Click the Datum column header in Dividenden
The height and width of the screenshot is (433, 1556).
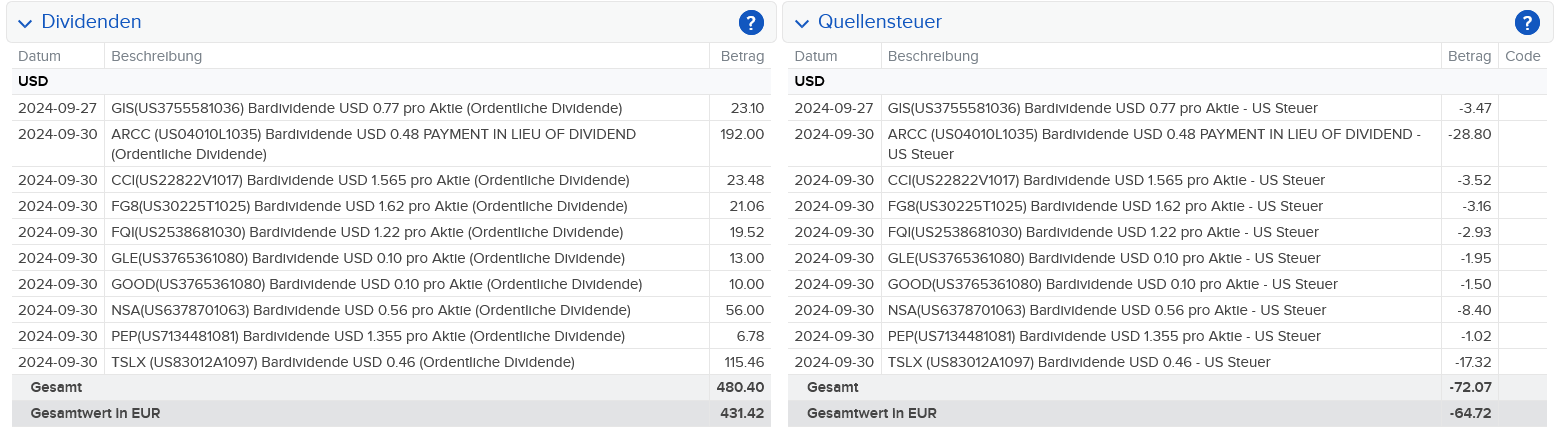pos(39,56)
